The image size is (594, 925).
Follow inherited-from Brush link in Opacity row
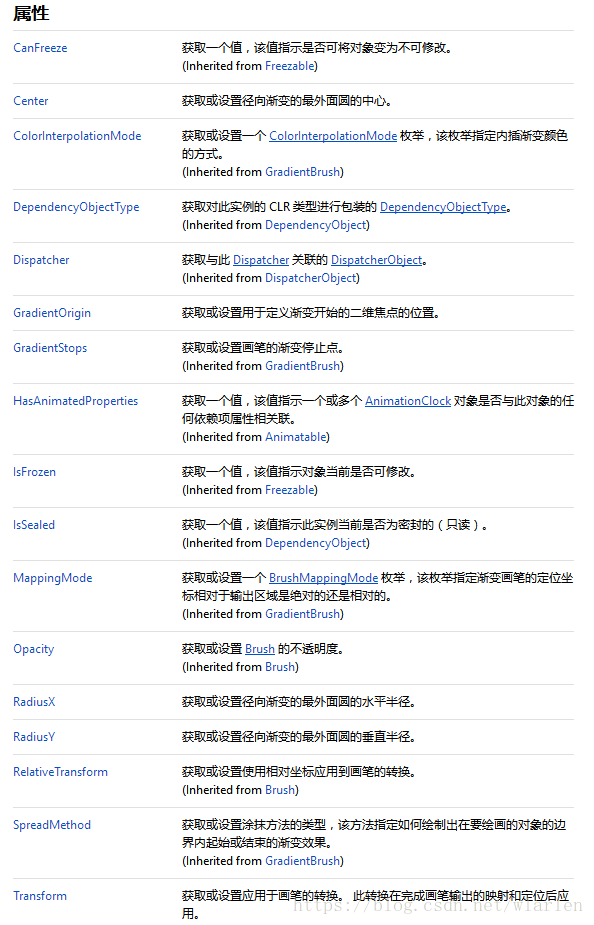[x=280, y=667]
